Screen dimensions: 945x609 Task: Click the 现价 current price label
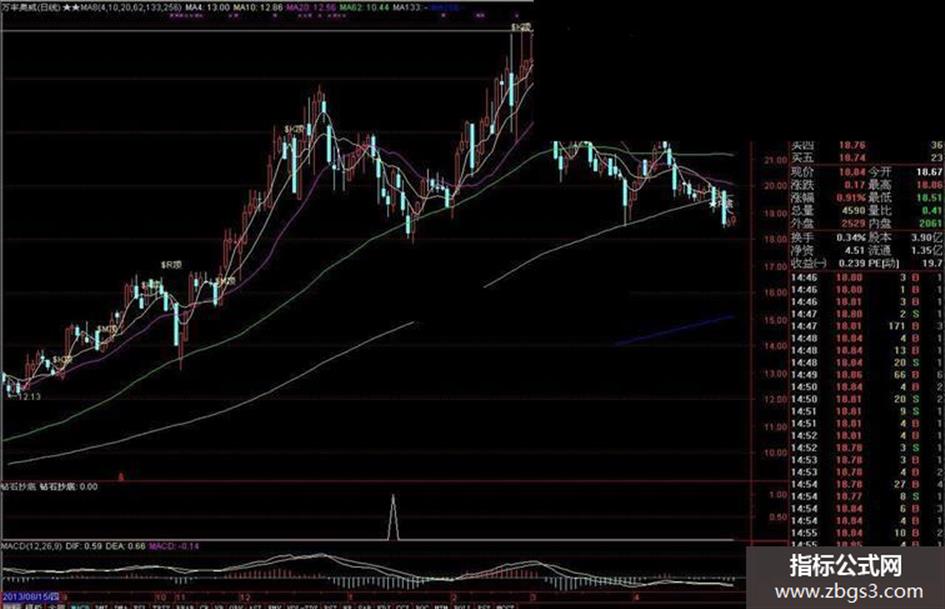802,172
